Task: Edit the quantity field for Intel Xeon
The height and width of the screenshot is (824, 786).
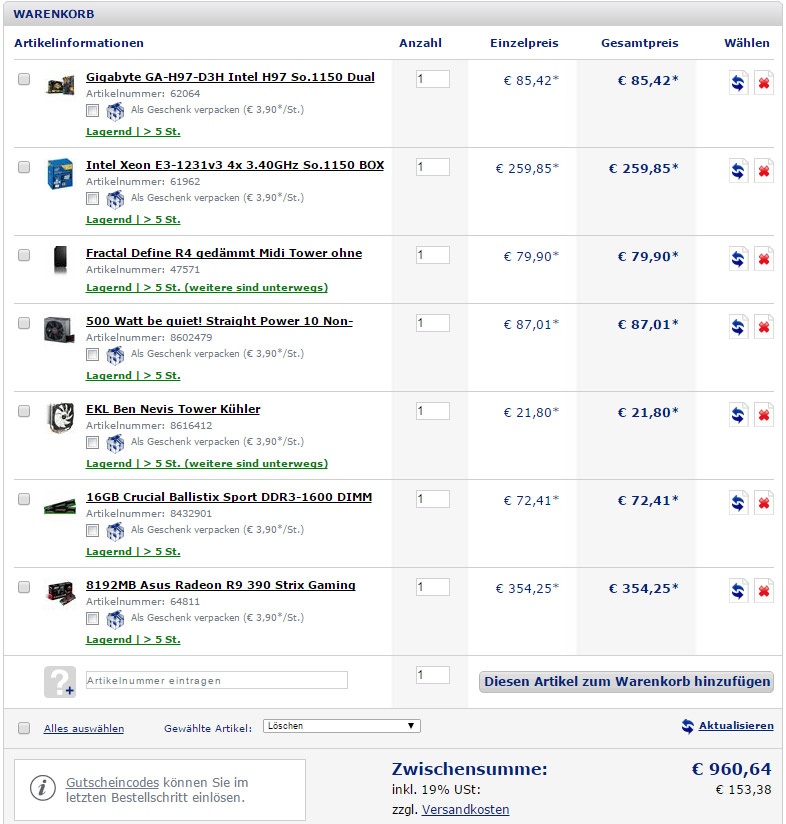Action: [x=432, y=167]
